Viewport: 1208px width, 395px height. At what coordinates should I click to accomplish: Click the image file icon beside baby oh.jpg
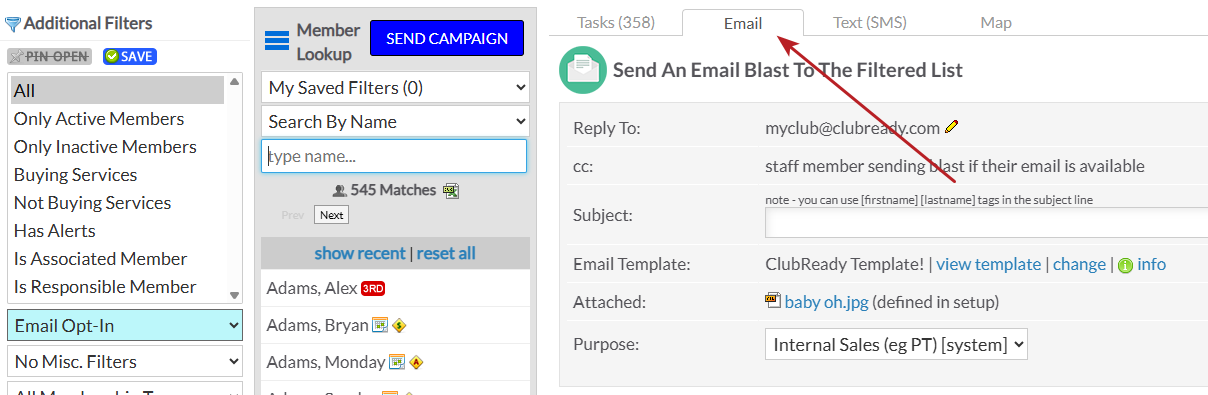point(772,300)
